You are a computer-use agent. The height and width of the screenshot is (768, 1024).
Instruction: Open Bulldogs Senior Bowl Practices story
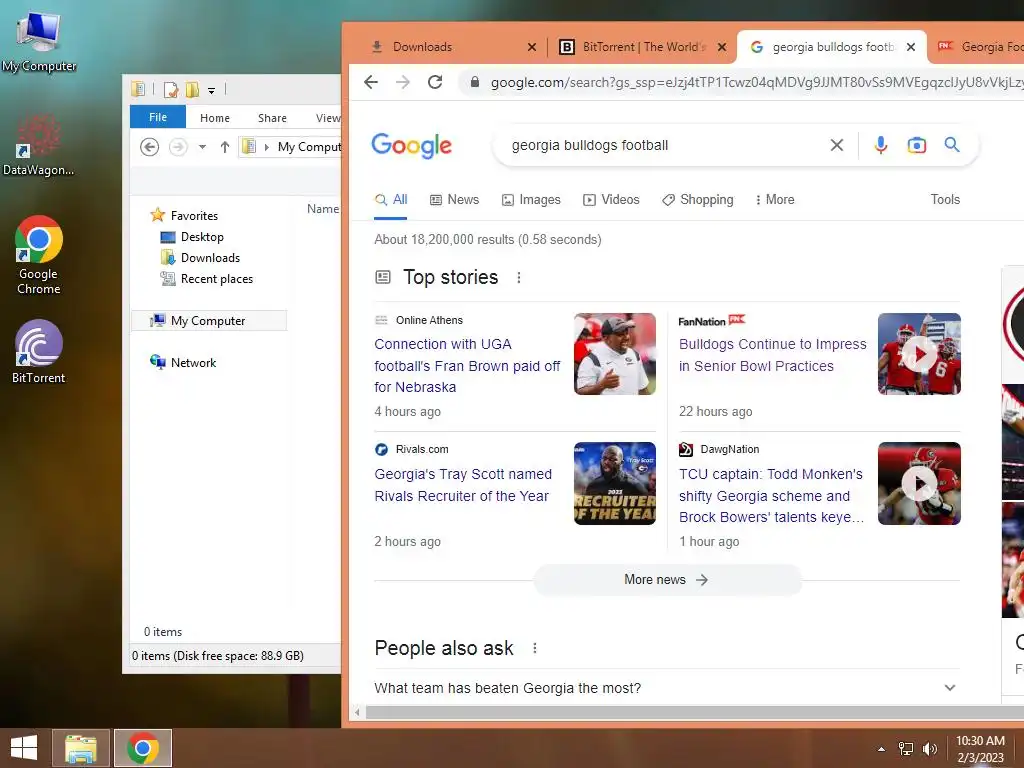pos(773,355)
